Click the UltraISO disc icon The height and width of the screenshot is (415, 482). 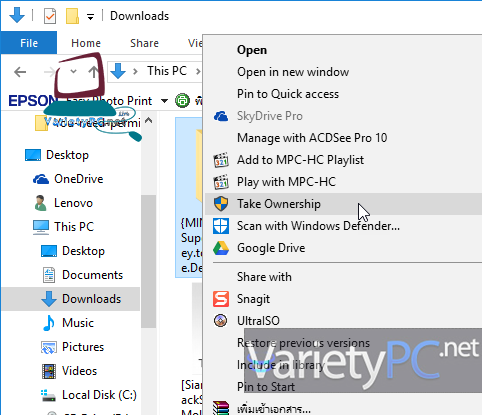point(221,321)
